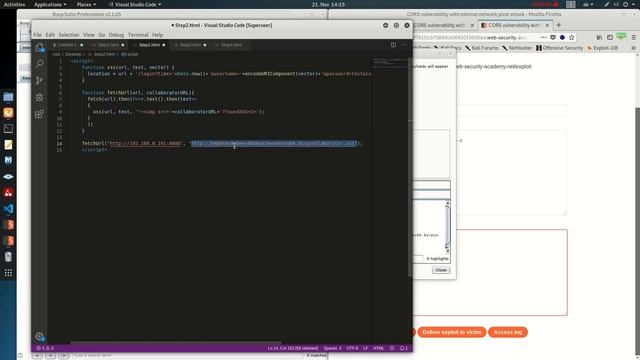Open View menu in VS Code
The width and height of the screenshot is (640, 360).
pos(89,35)
